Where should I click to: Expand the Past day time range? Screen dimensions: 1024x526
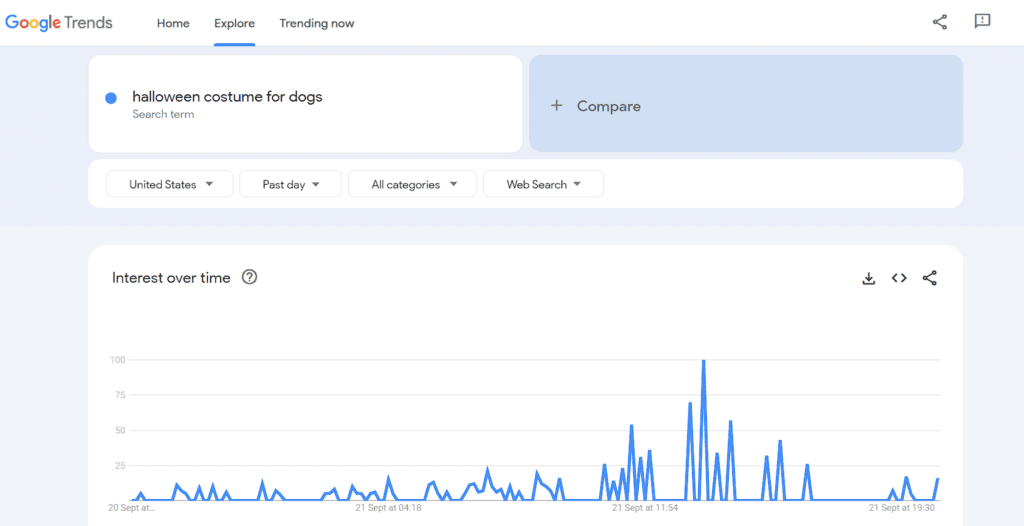coord(291,184)
